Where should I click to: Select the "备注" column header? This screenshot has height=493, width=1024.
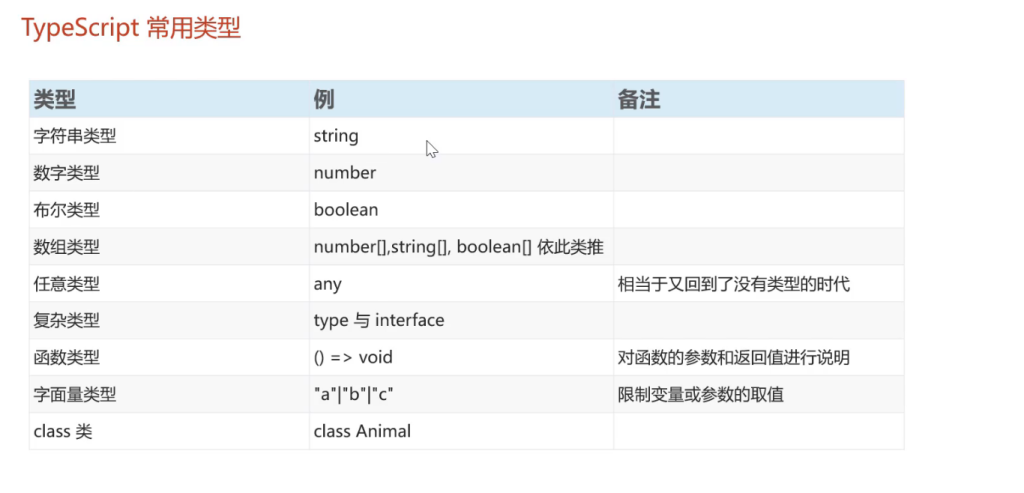tap(639, 100)
